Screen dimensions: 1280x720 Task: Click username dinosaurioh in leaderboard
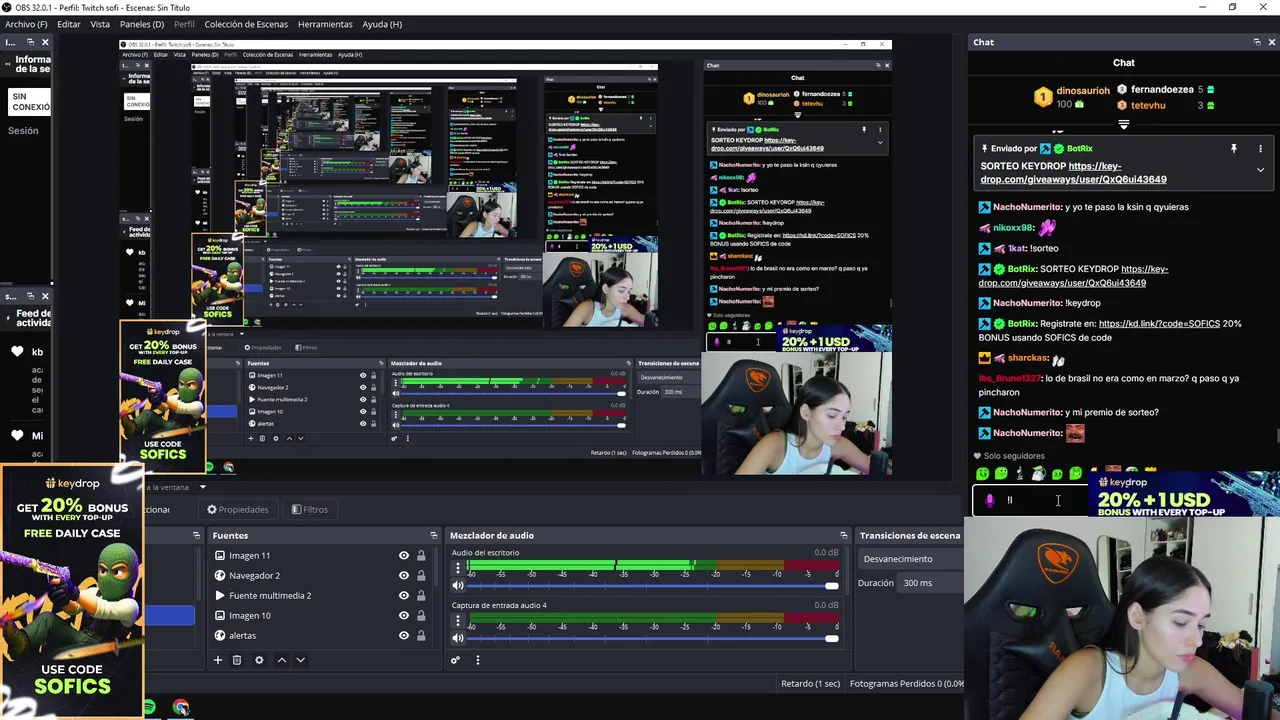click(1083, 90)
